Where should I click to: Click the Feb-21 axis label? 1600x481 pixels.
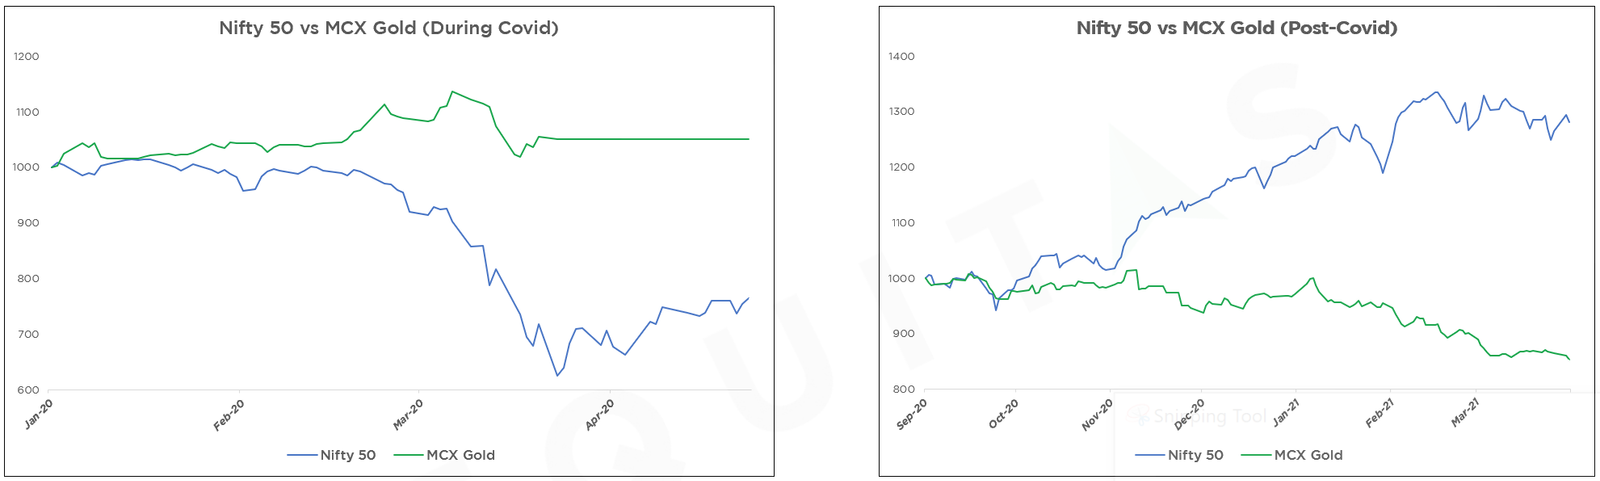1380,413
